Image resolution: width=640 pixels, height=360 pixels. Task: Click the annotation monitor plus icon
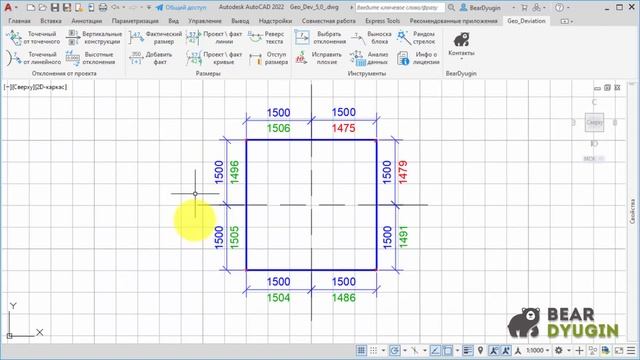579,350
